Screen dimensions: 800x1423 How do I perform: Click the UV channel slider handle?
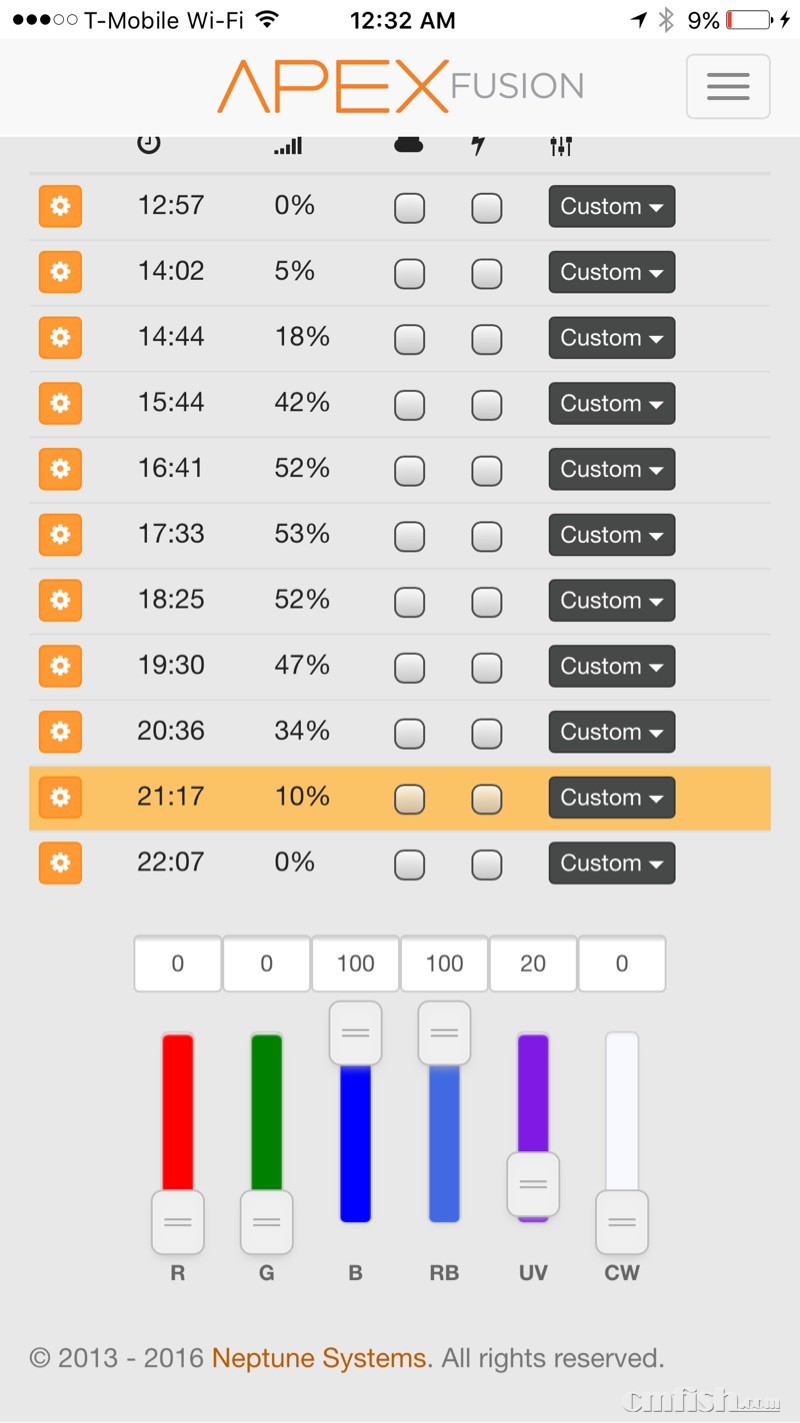point(533,1184)
